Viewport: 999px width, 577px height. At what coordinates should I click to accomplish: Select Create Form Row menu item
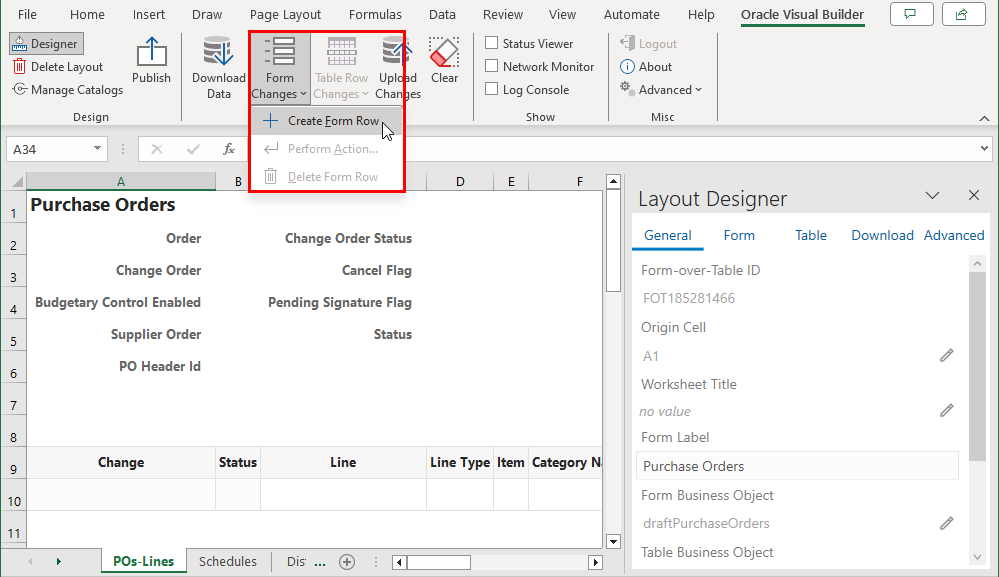(x=332, y=121)
